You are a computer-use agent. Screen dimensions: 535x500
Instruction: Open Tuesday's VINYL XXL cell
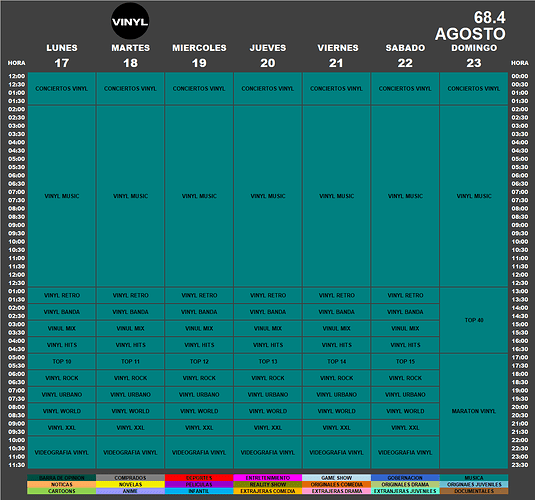tap(130, 428)
